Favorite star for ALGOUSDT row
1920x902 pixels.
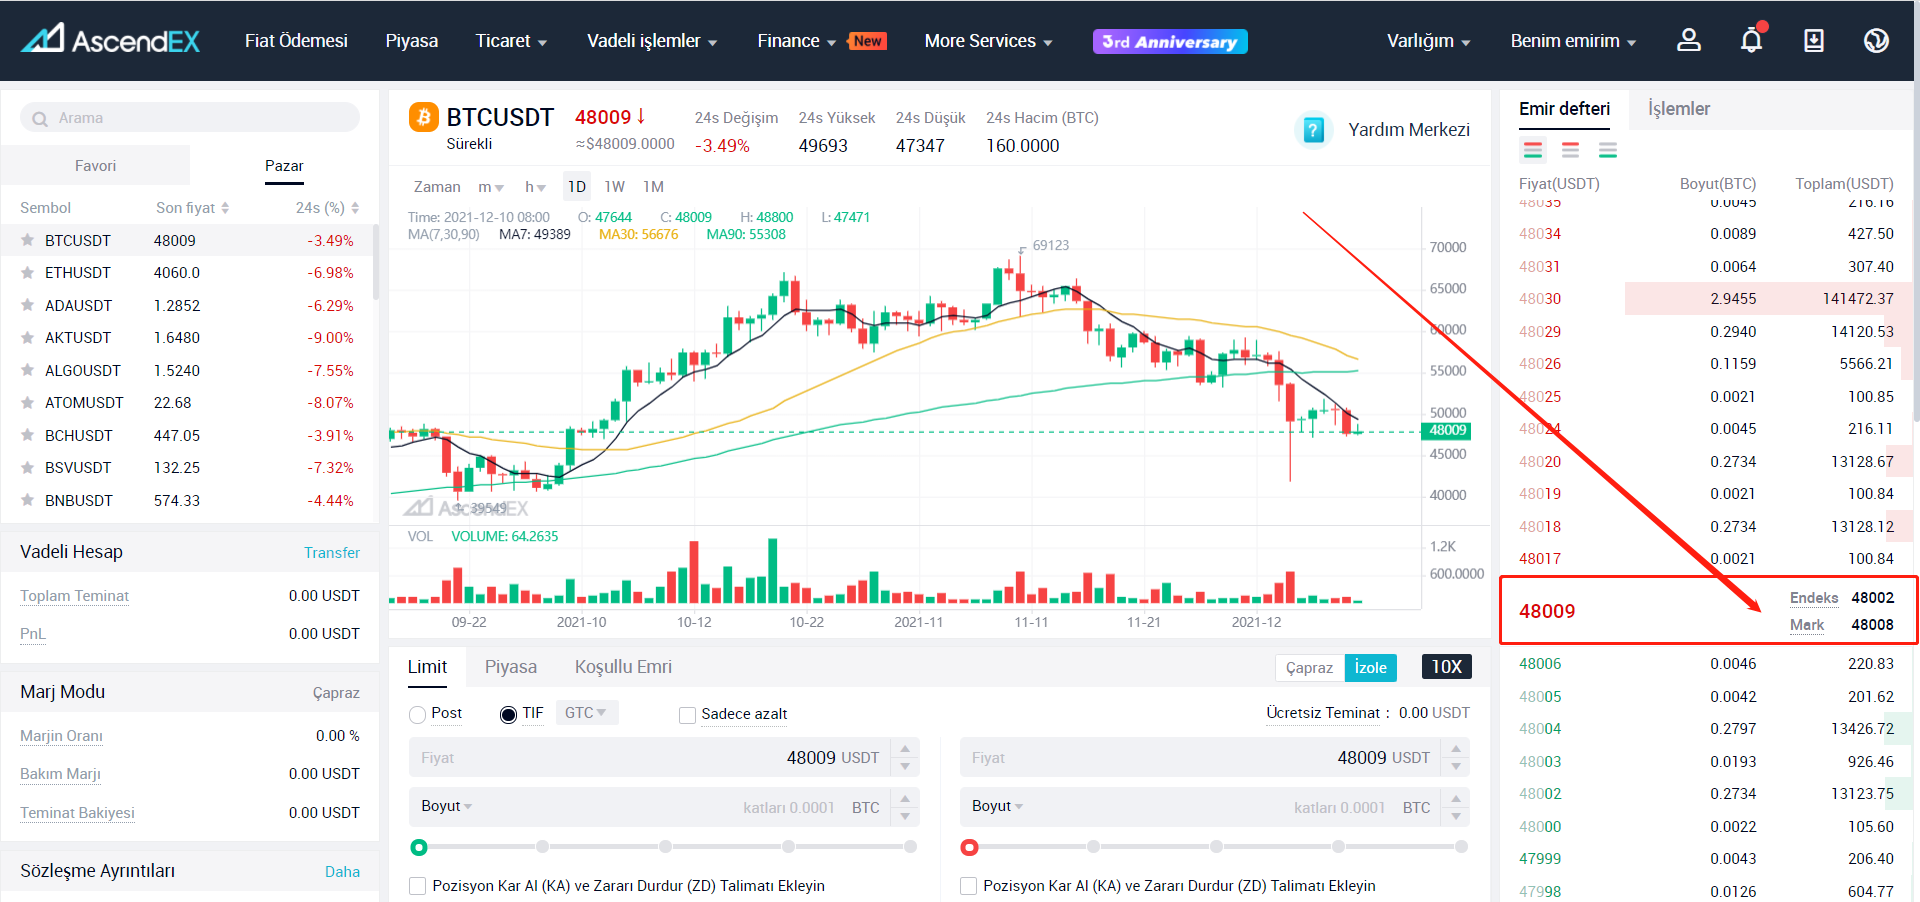pos(28,370)
